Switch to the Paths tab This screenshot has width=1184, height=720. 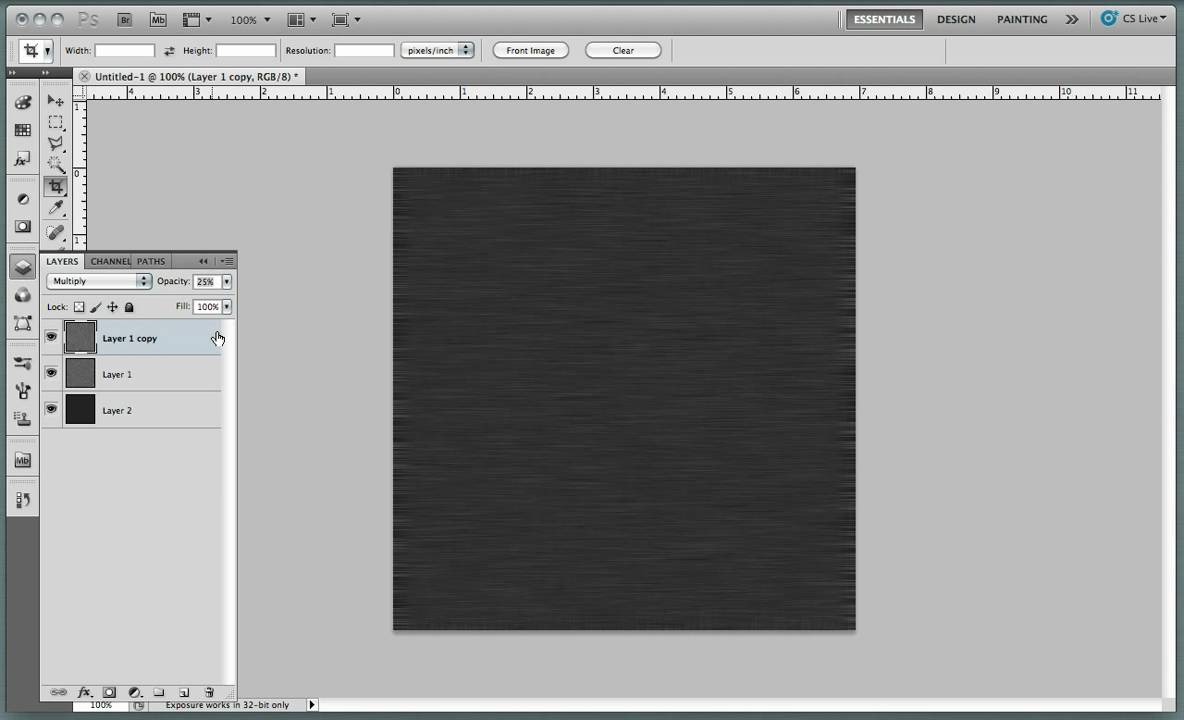[x=151, y=261]
